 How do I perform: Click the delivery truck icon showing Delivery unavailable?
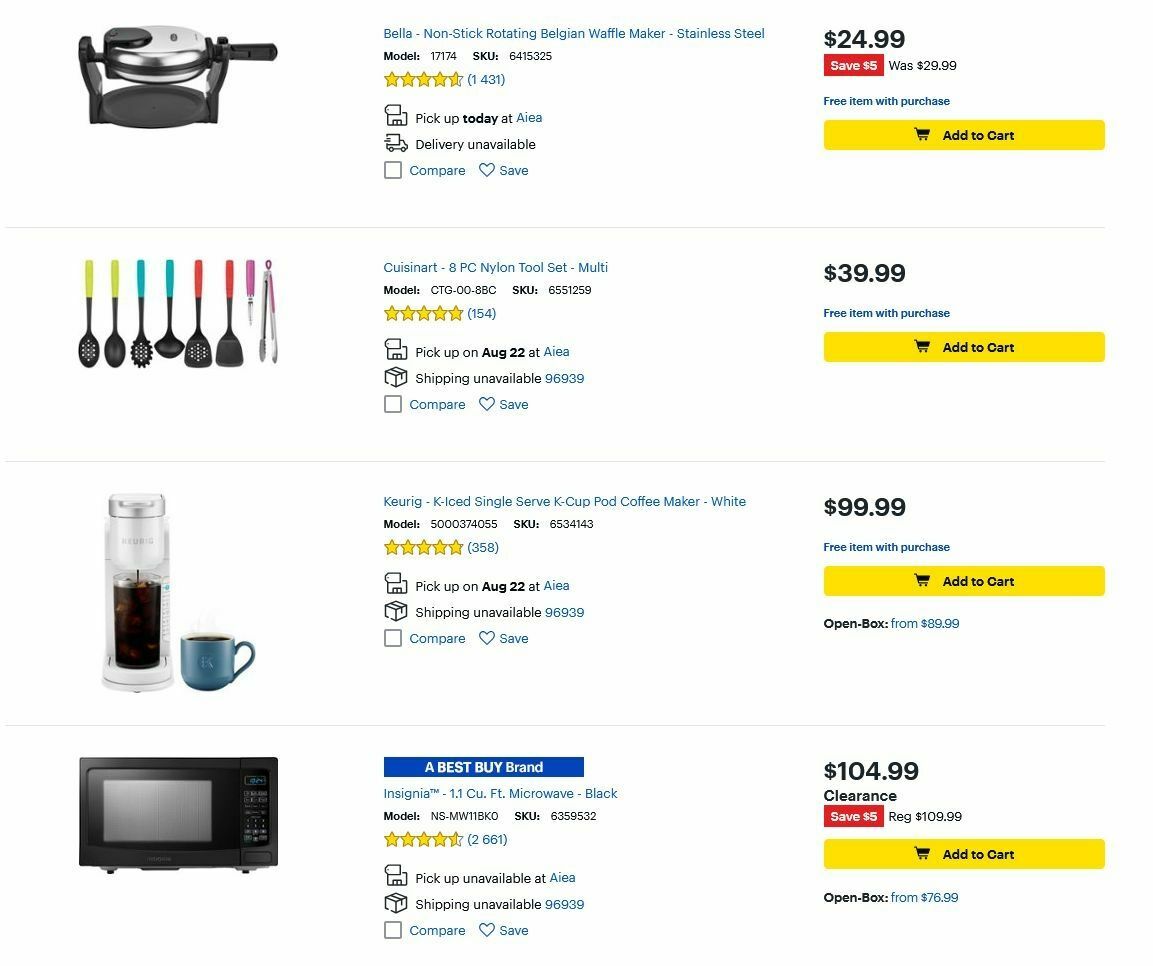coord(395,142)
